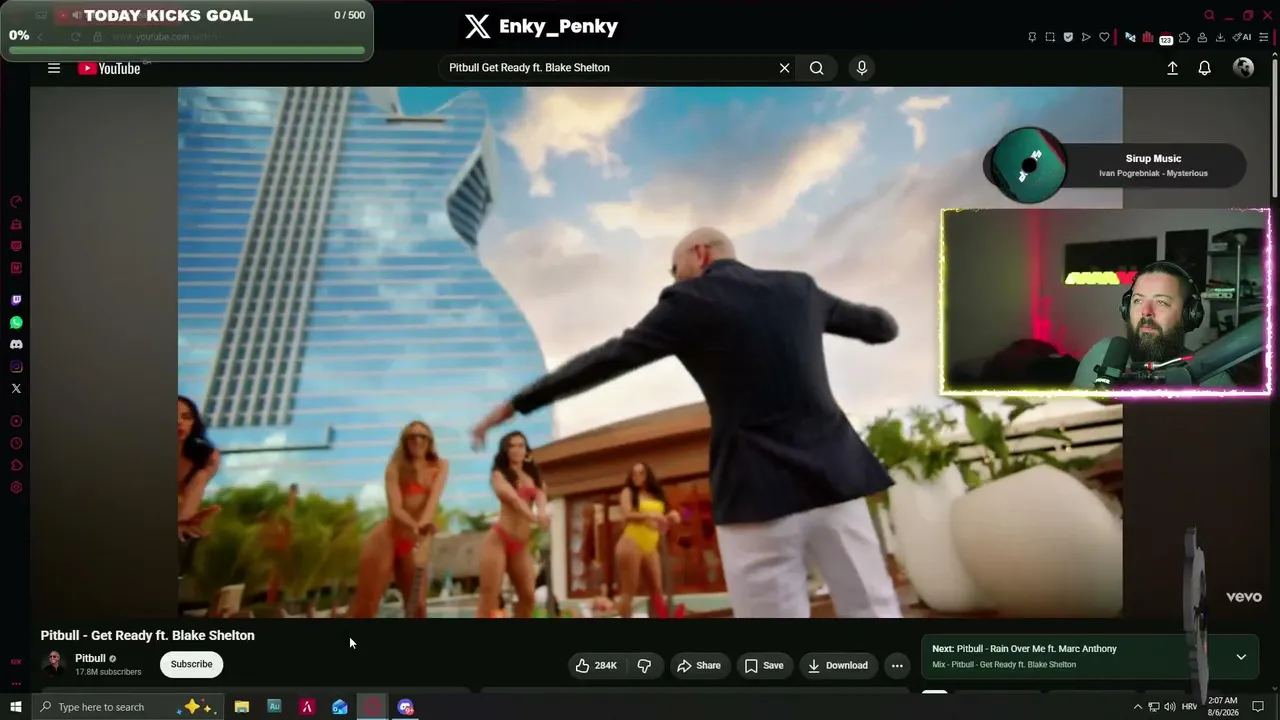Viewport: 1280px width, 720px height.
Task: Click the video player to pause playback
Action: 650,352
